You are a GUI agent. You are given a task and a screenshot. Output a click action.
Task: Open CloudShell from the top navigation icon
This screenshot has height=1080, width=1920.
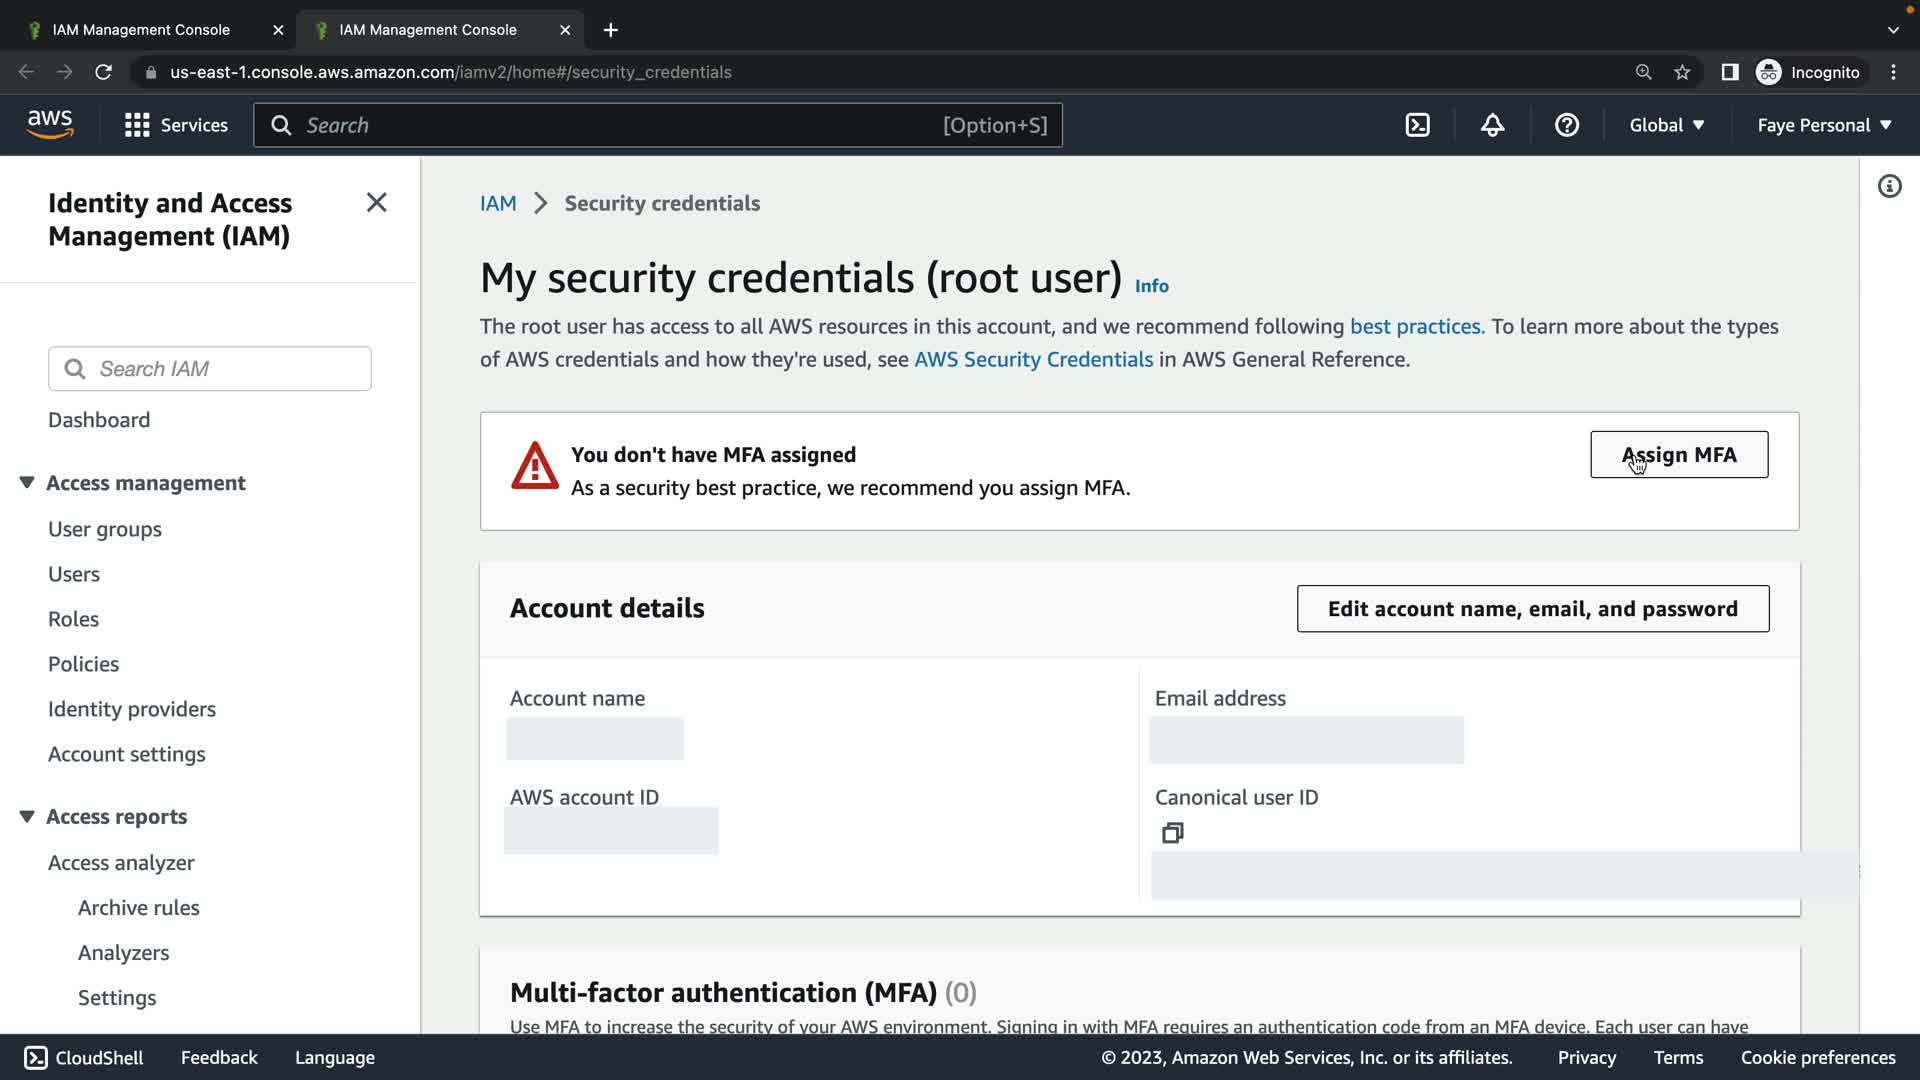coord(1417,125)
